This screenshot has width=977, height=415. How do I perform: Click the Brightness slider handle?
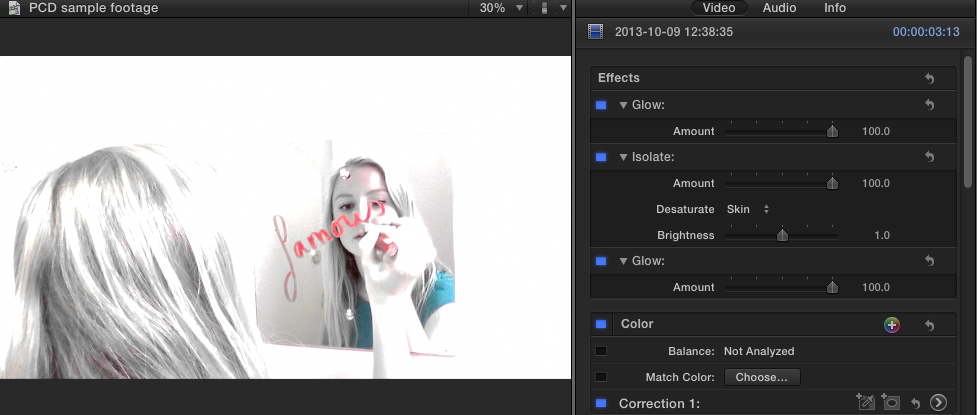(x=782, y=236)
